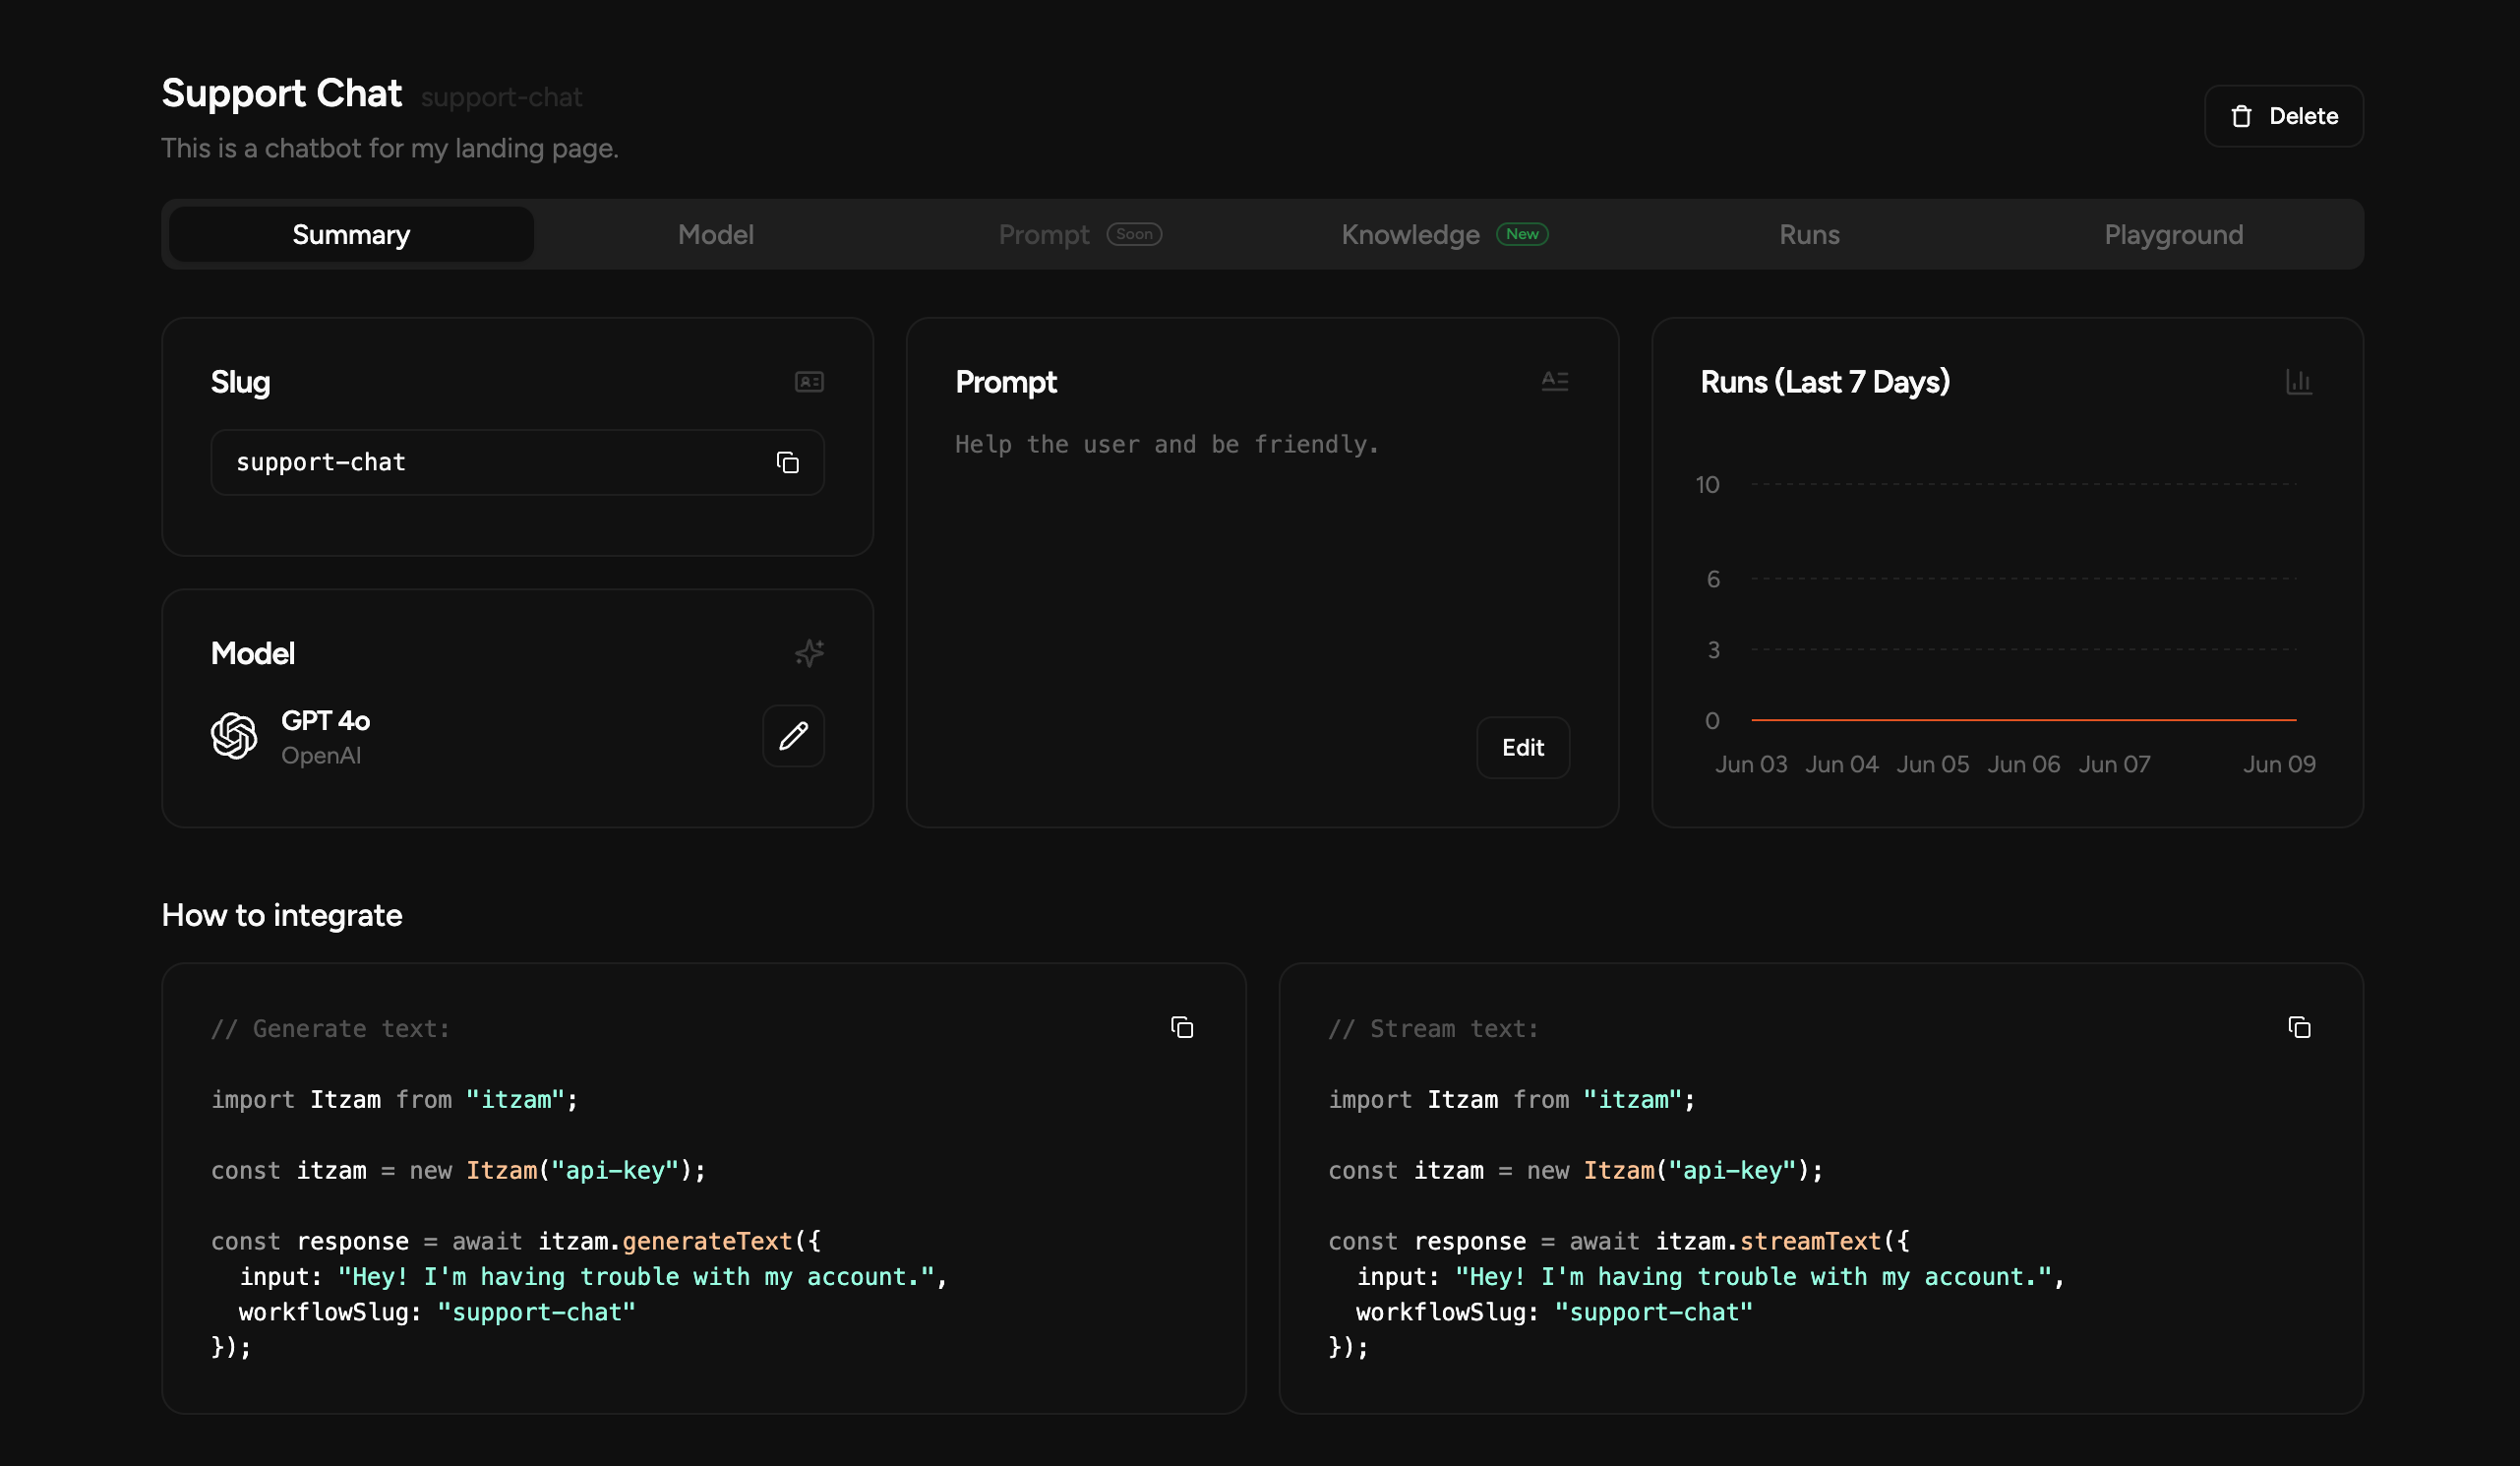2520x1466 pixels.
Task: Open the model edit pencil icon
Action: 793,736
